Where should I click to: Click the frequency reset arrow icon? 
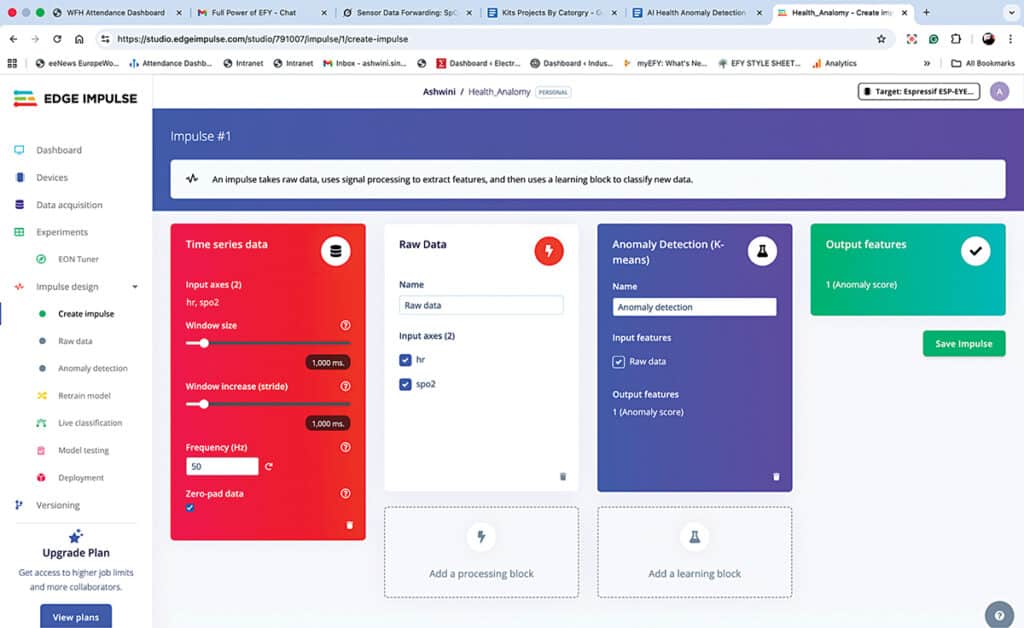269,466
